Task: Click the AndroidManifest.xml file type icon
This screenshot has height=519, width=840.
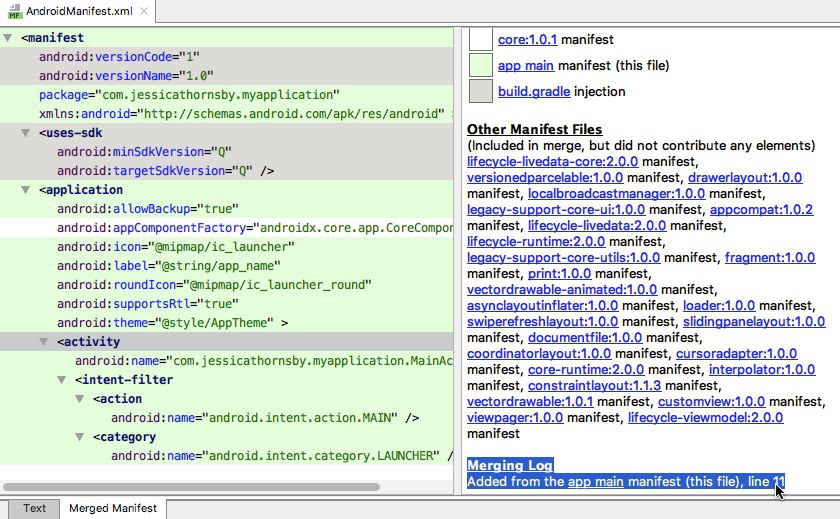Action: coord(12,12)
